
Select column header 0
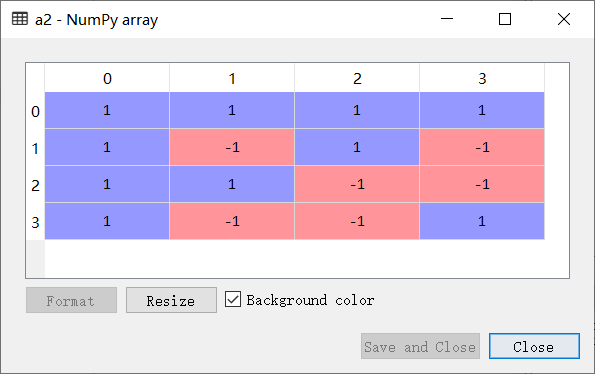pos(107,78)
